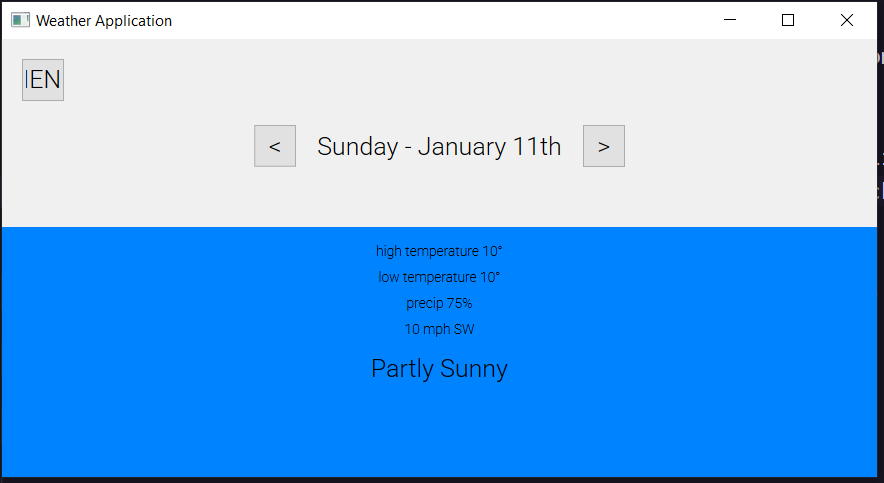Click the Partly Sunny condition text
Screen dimensions: 884x483
tap(439, 369)
